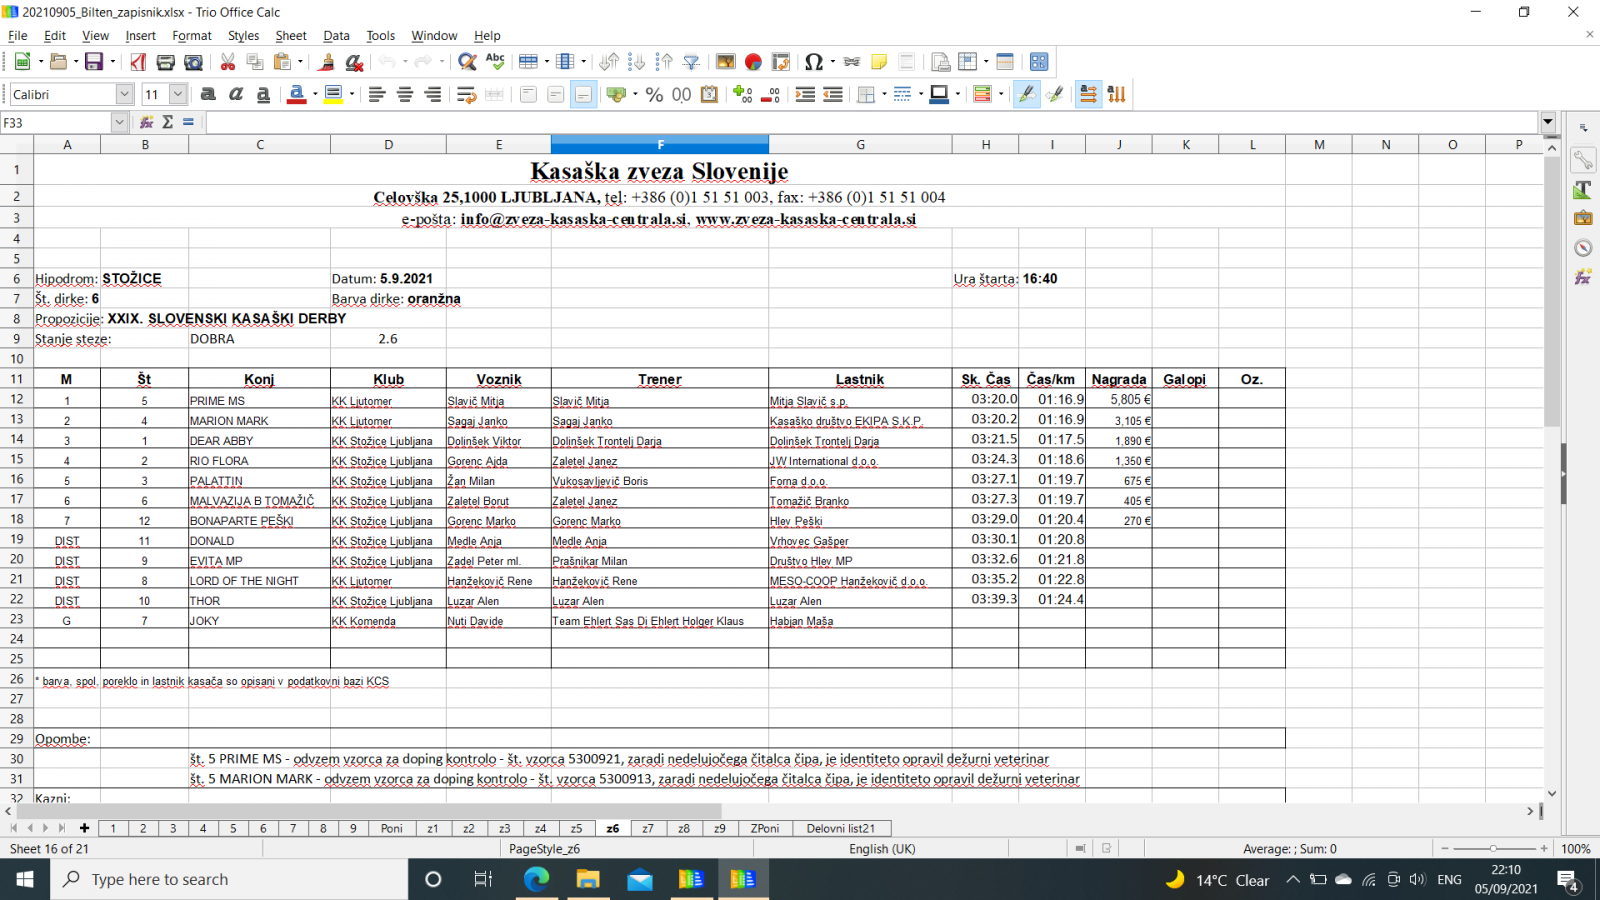The height and width of the screenshot is (900, 1600).
Task: Format cells as percent
Action: pyautogui.click(x=654, y=94)
